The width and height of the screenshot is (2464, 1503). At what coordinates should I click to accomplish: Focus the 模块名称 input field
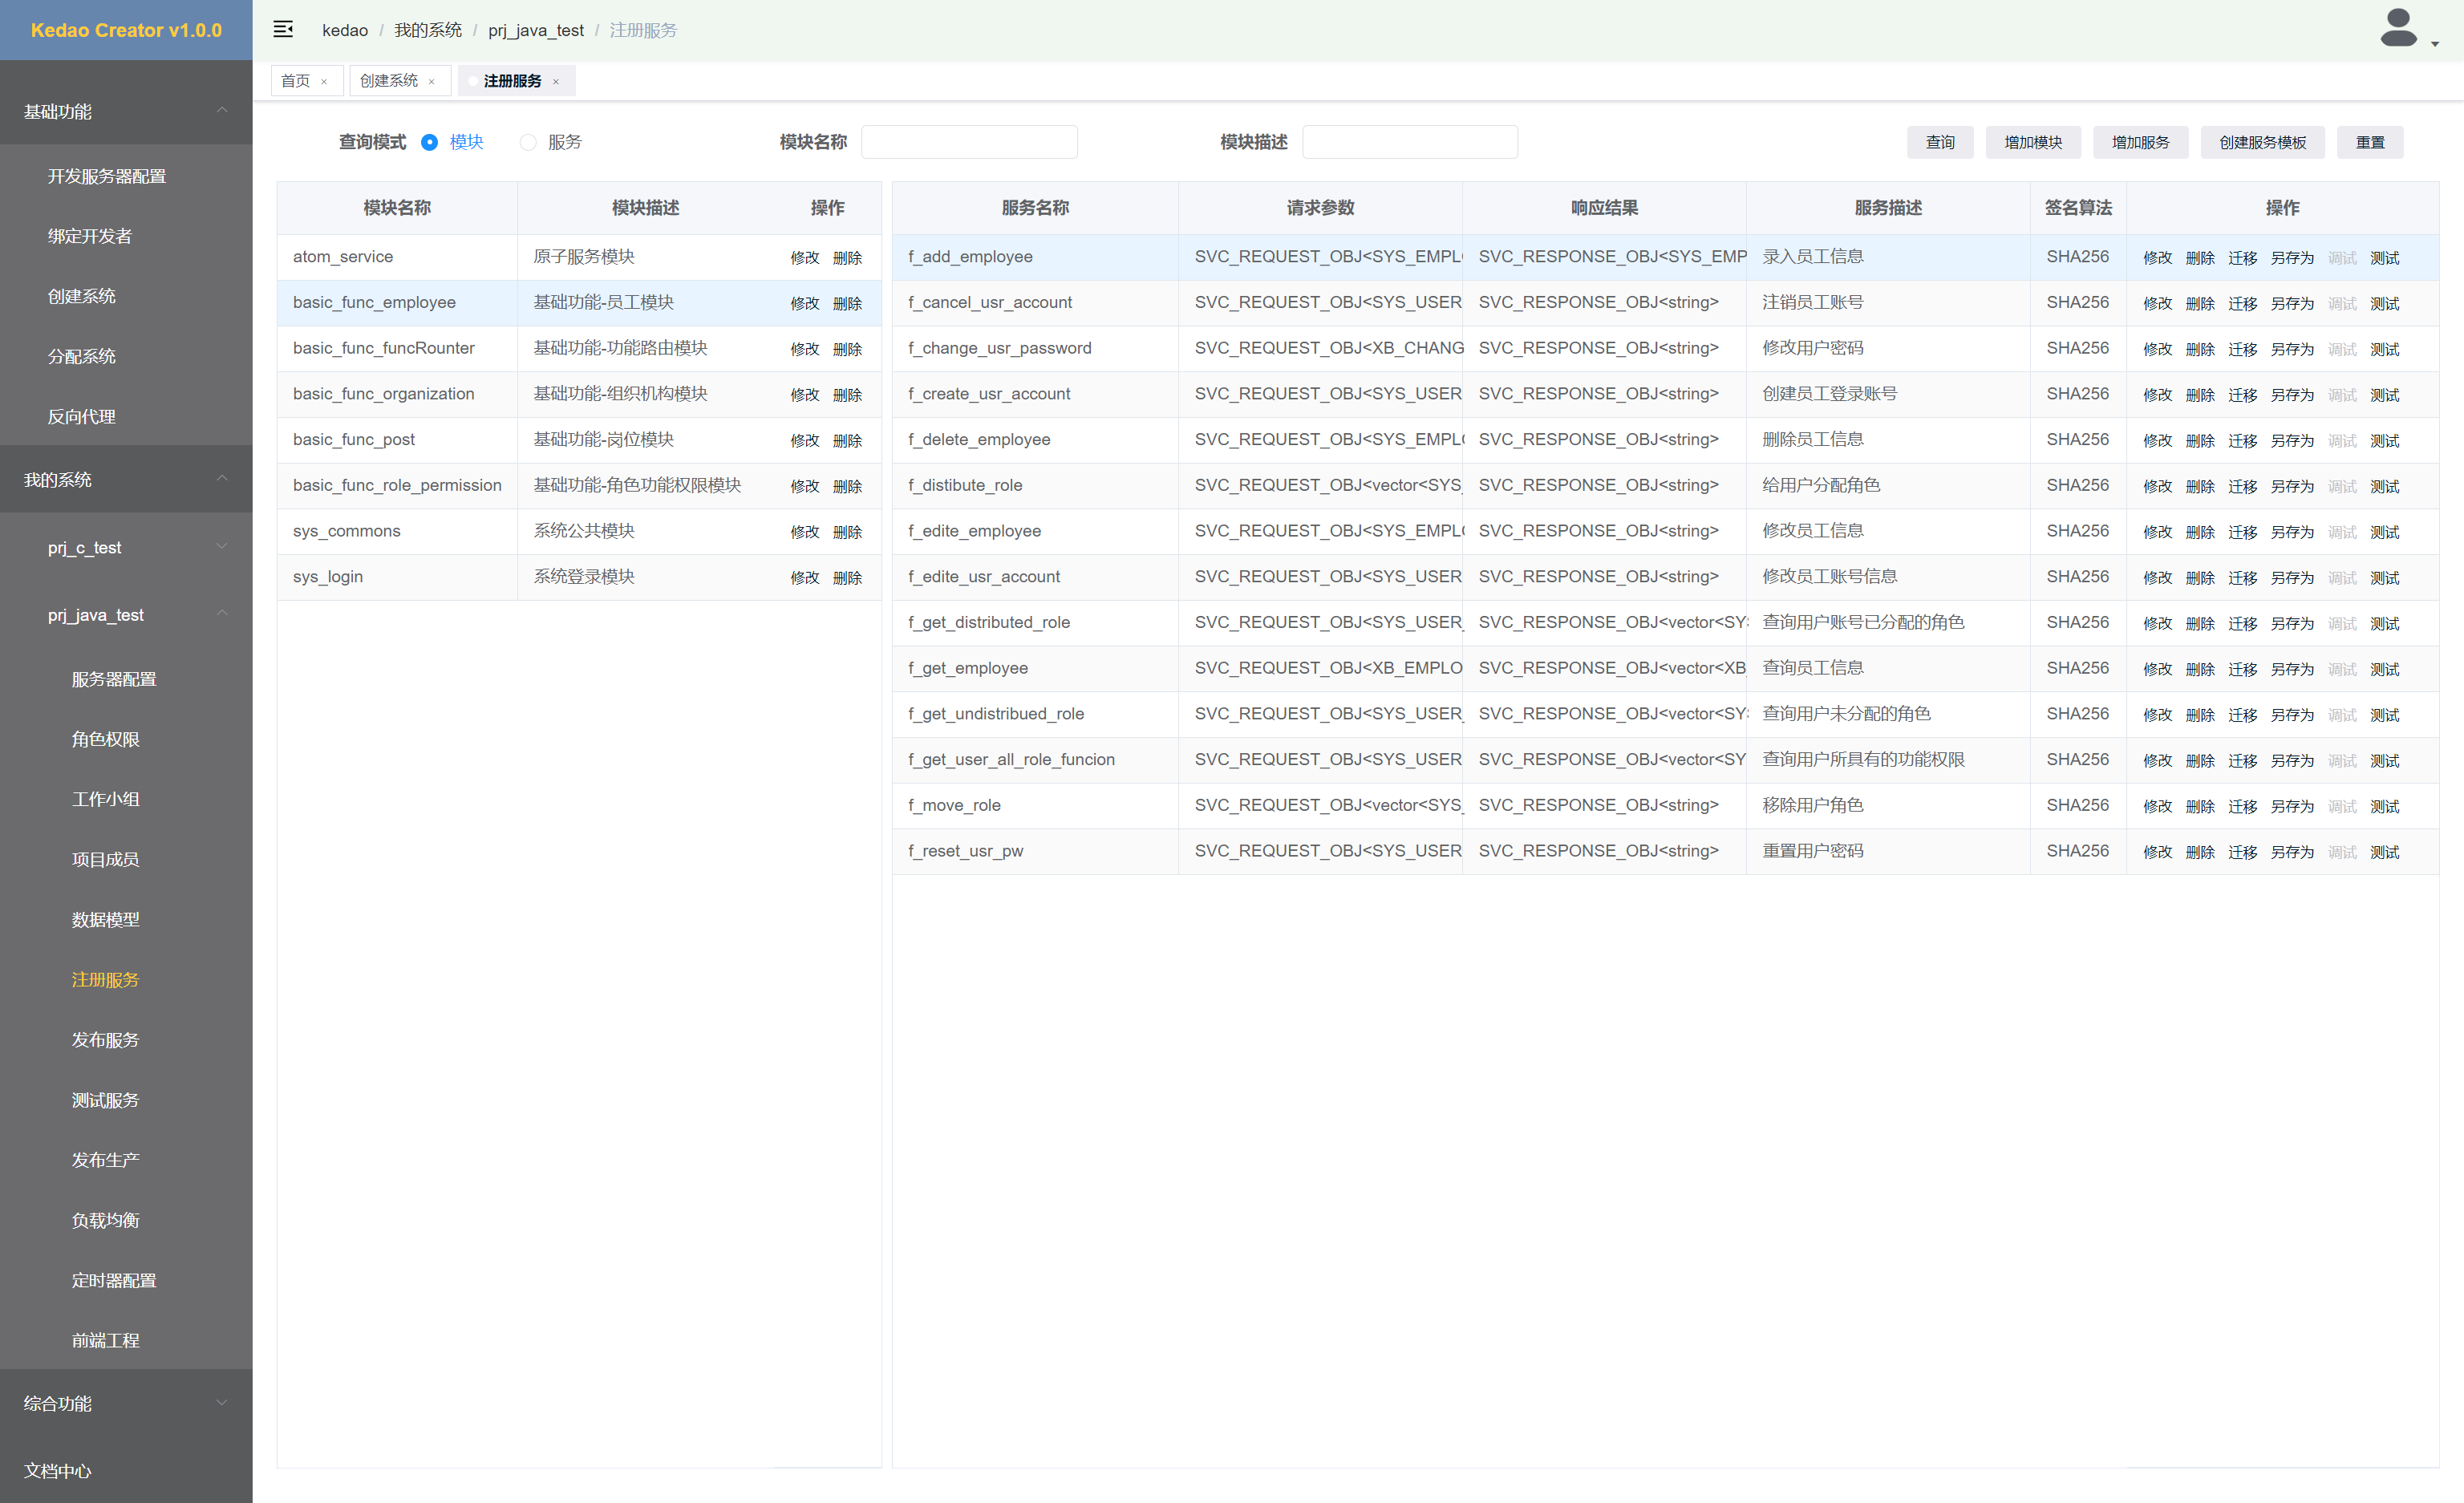(x=968, y=142)
